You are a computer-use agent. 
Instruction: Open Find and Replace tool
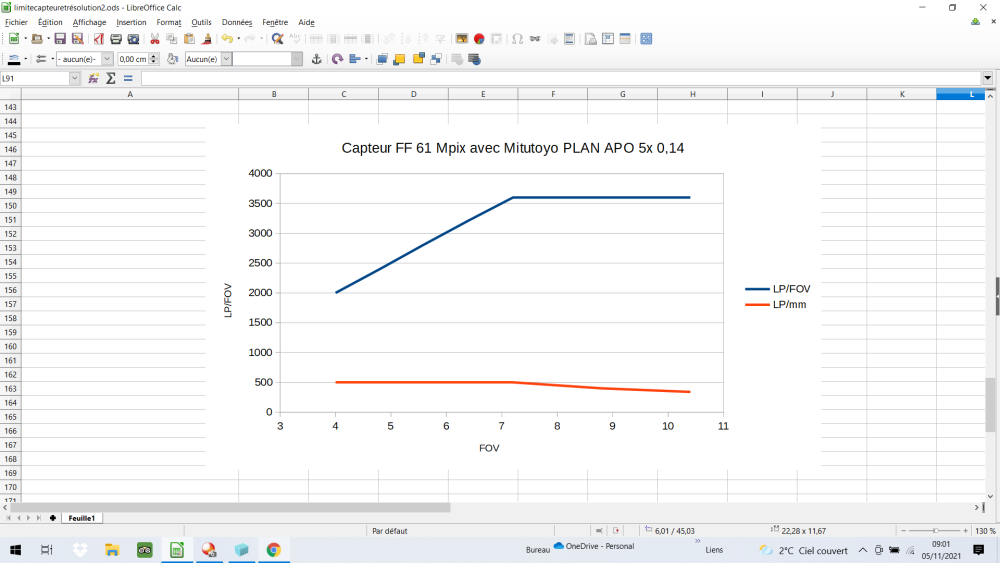coord(278,39)
